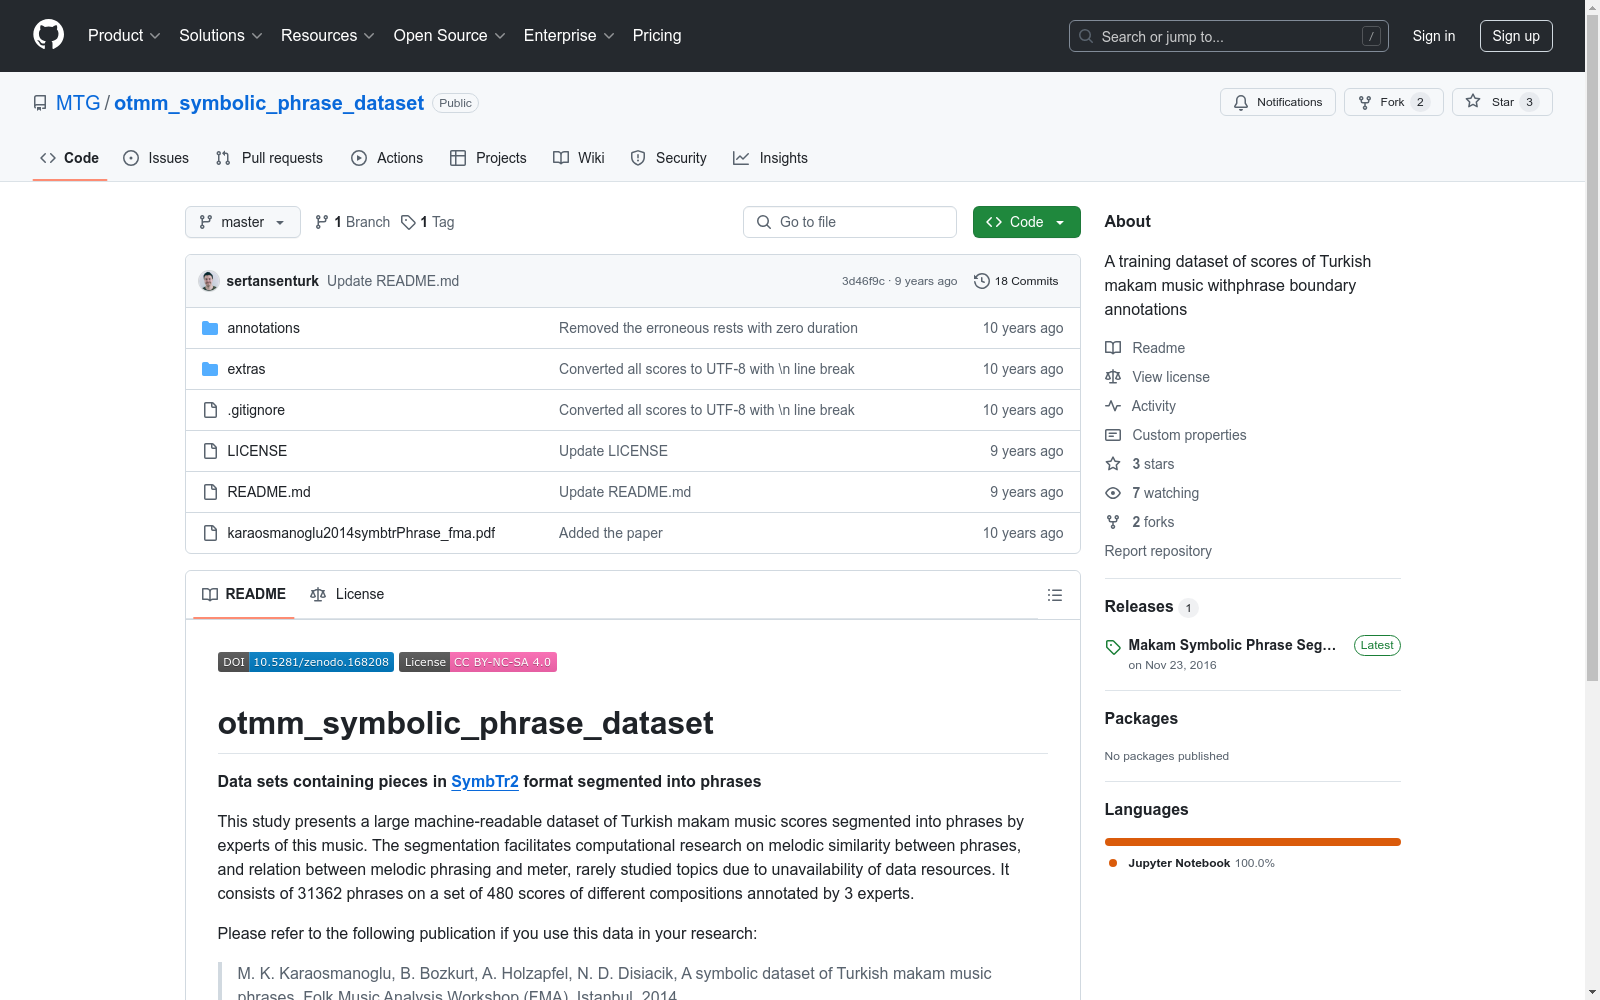Screen dimensions: 1600x1000
Task: Expand the Open Source menu
Action: tap(450, 36)
